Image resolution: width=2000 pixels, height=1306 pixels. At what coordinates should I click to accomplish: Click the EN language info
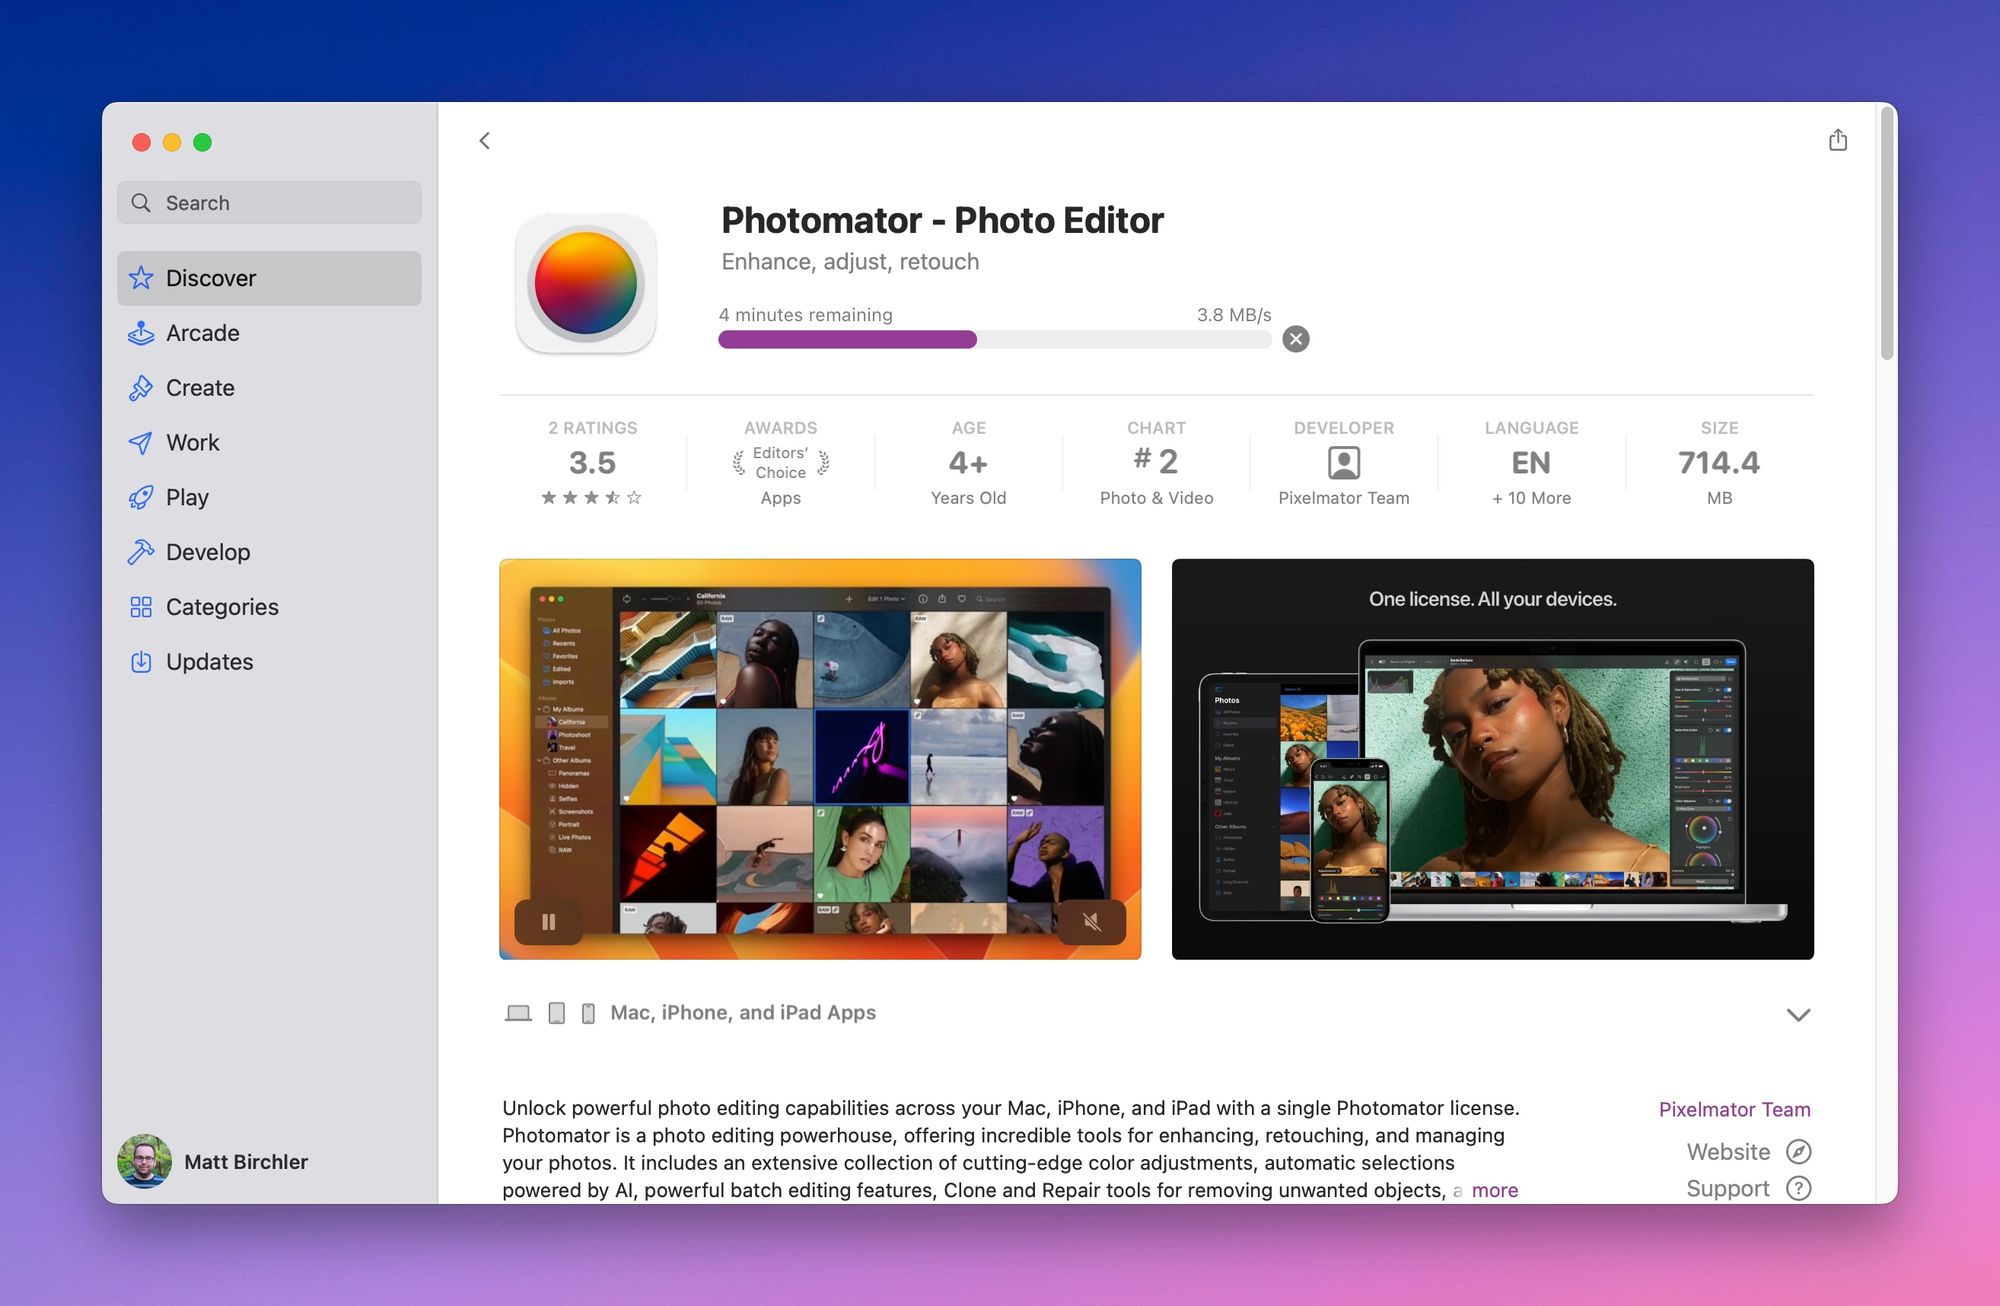pos(1531,463)
